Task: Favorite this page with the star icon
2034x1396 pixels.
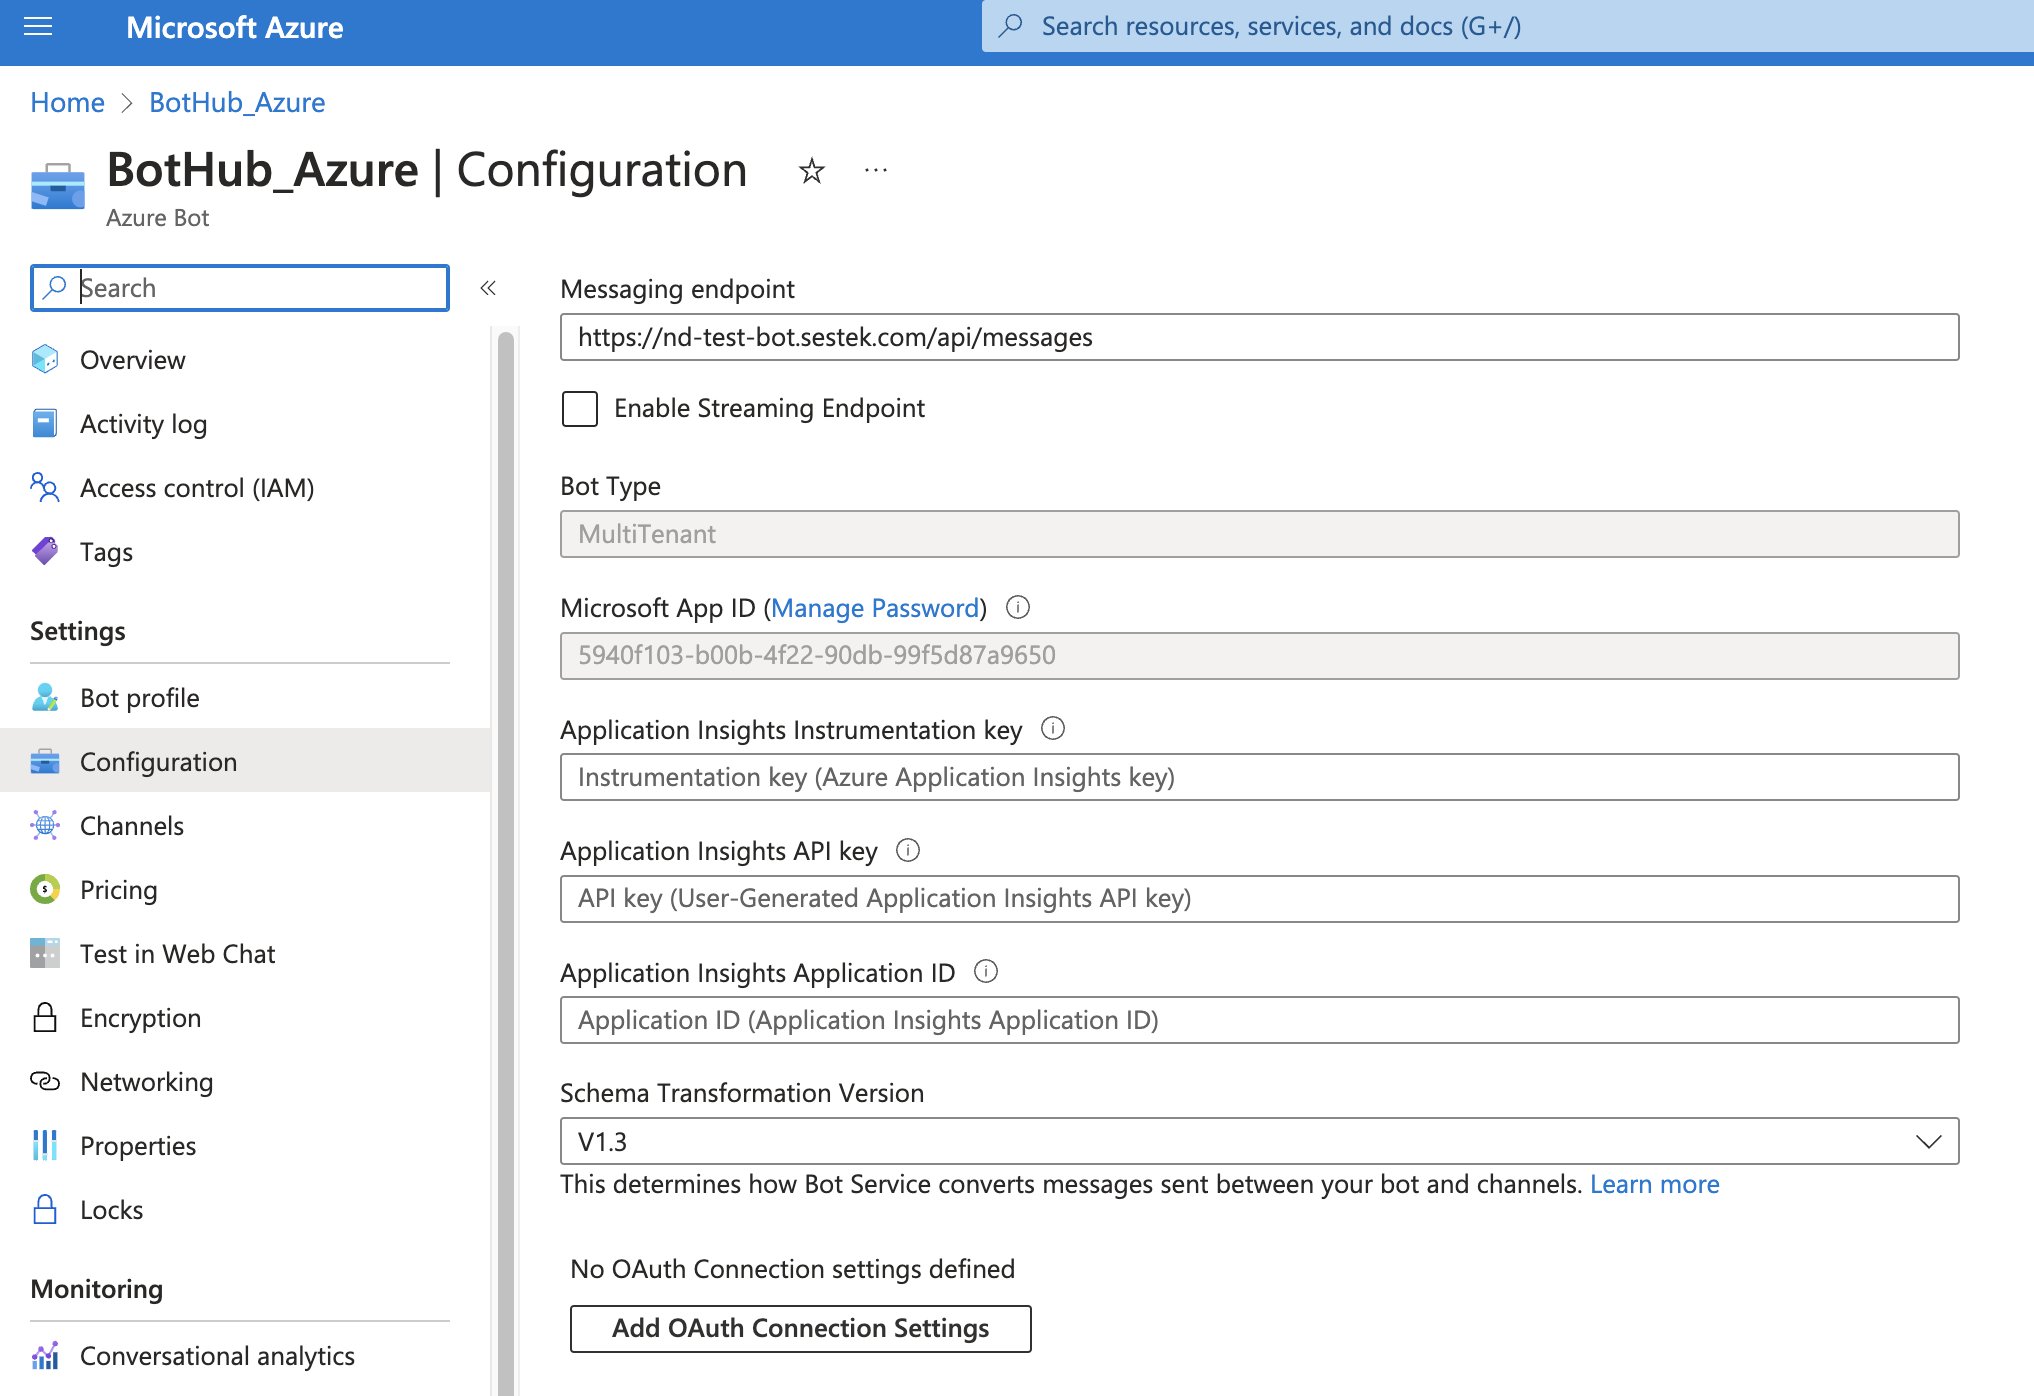Action: coord(811,171)
